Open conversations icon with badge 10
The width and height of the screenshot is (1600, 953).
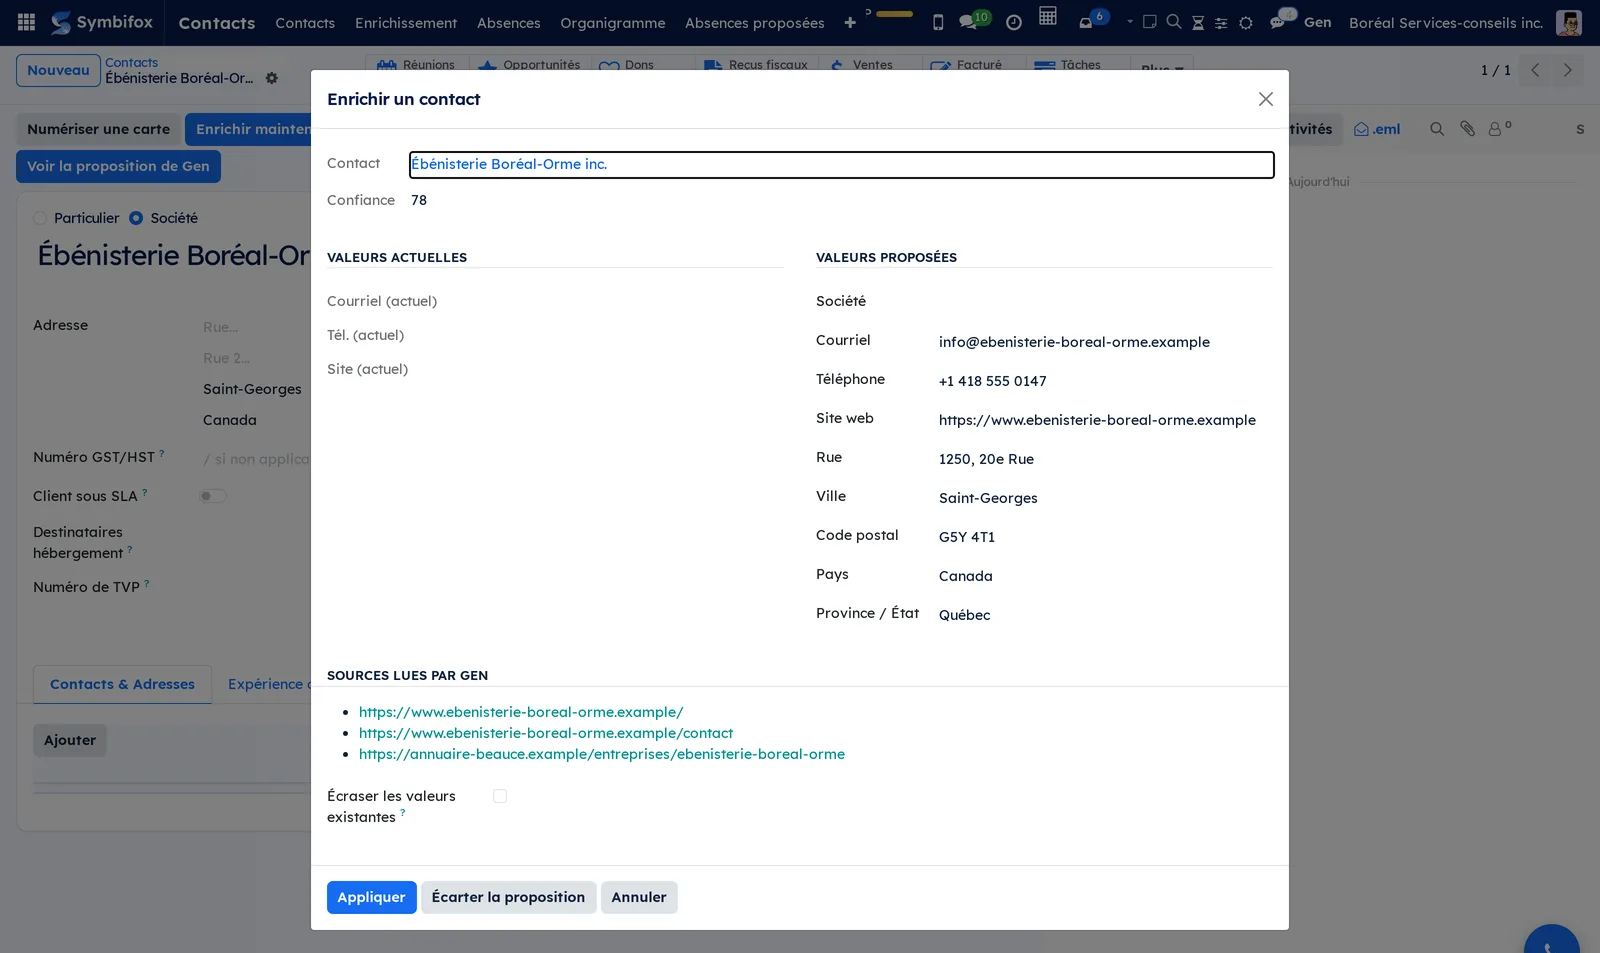[974, 20]
